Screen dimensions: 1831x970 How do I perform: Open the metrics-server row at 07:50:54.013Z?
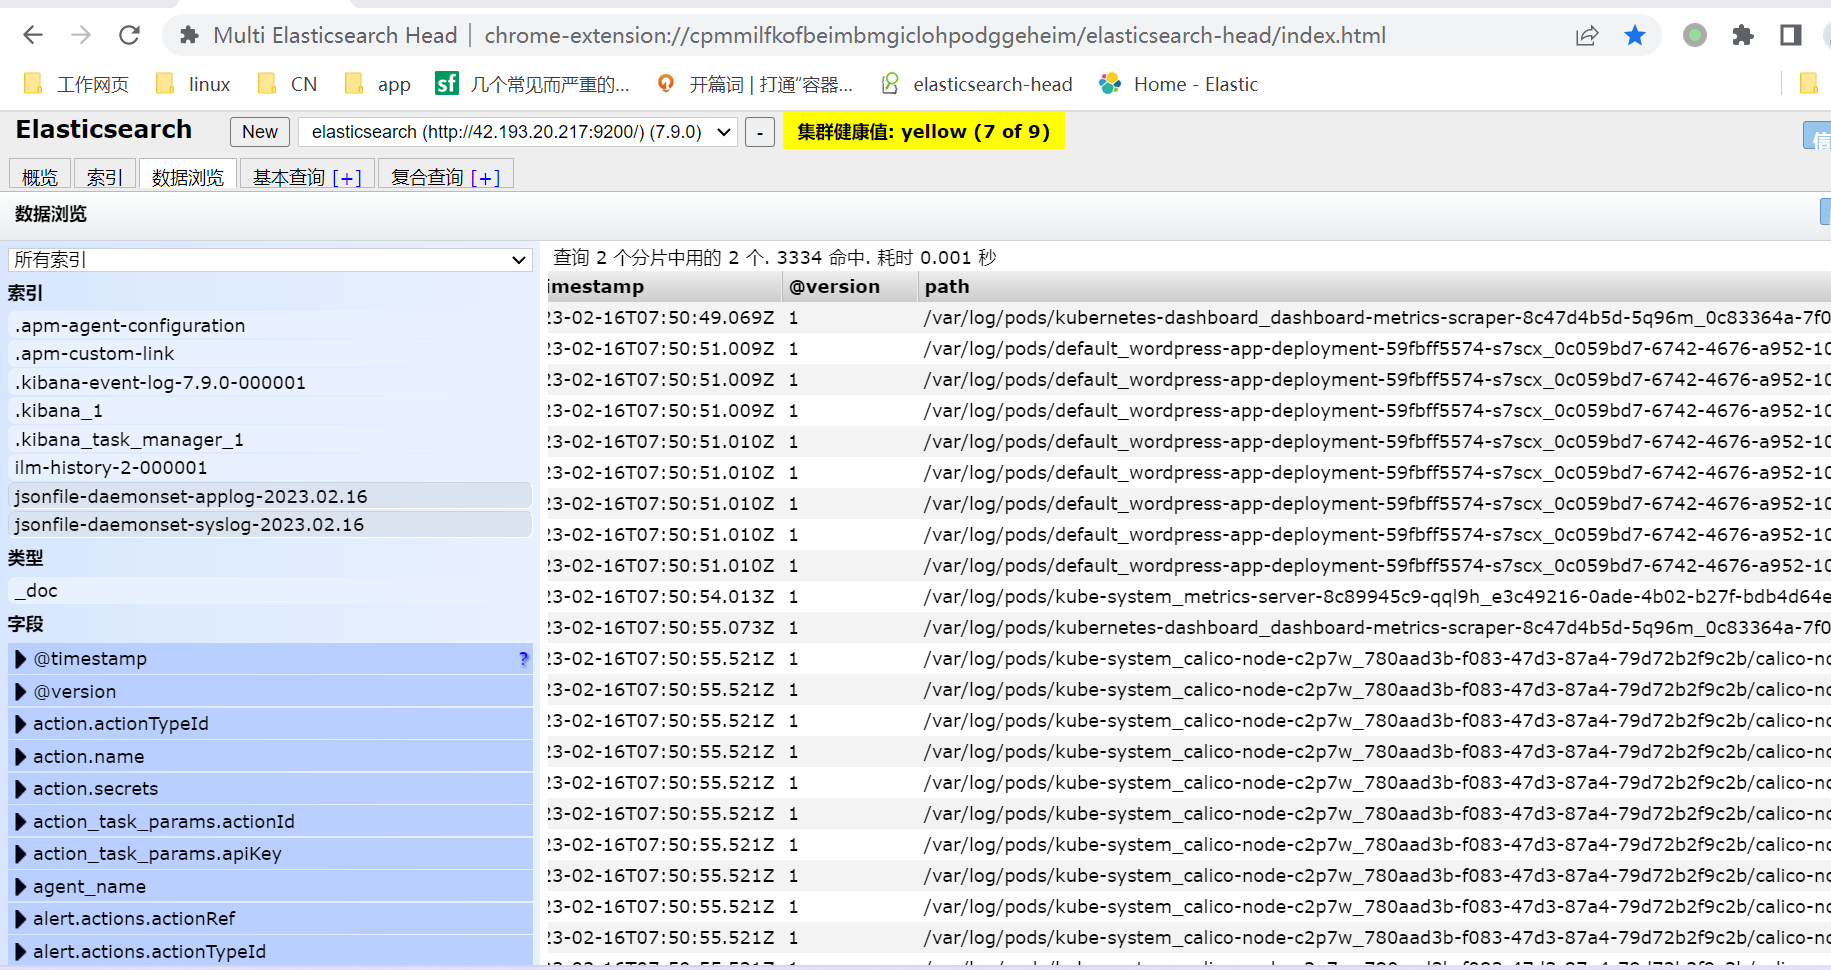pos(1189,597)
